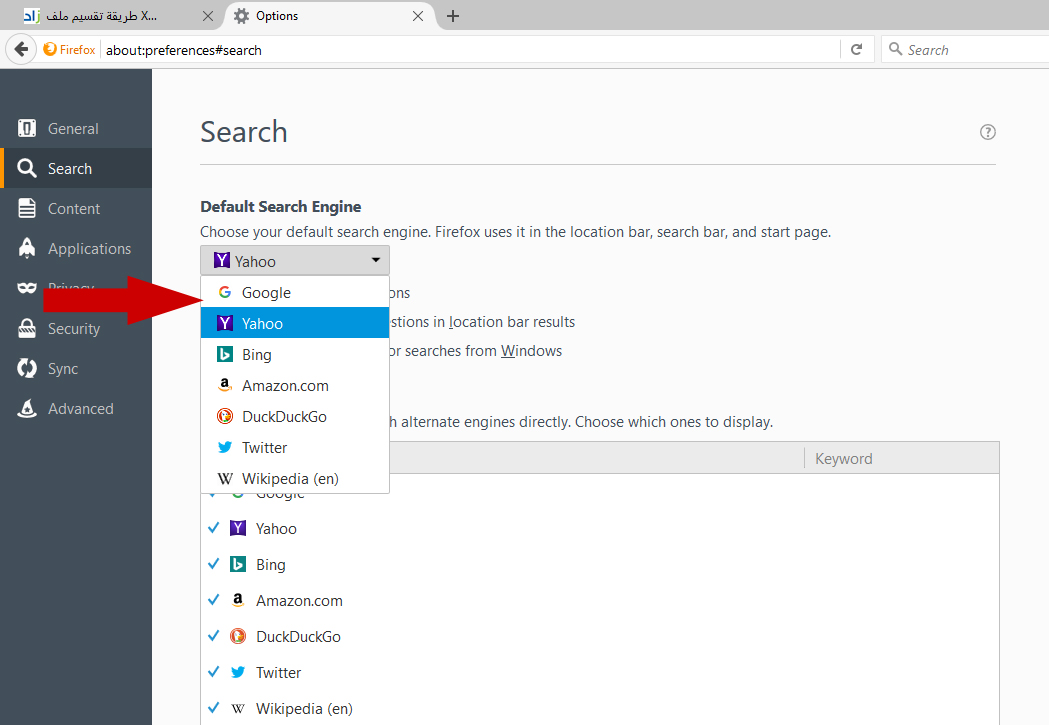Click the Default Search Engine heading
Screen dimensions: 1049x725
281,207
